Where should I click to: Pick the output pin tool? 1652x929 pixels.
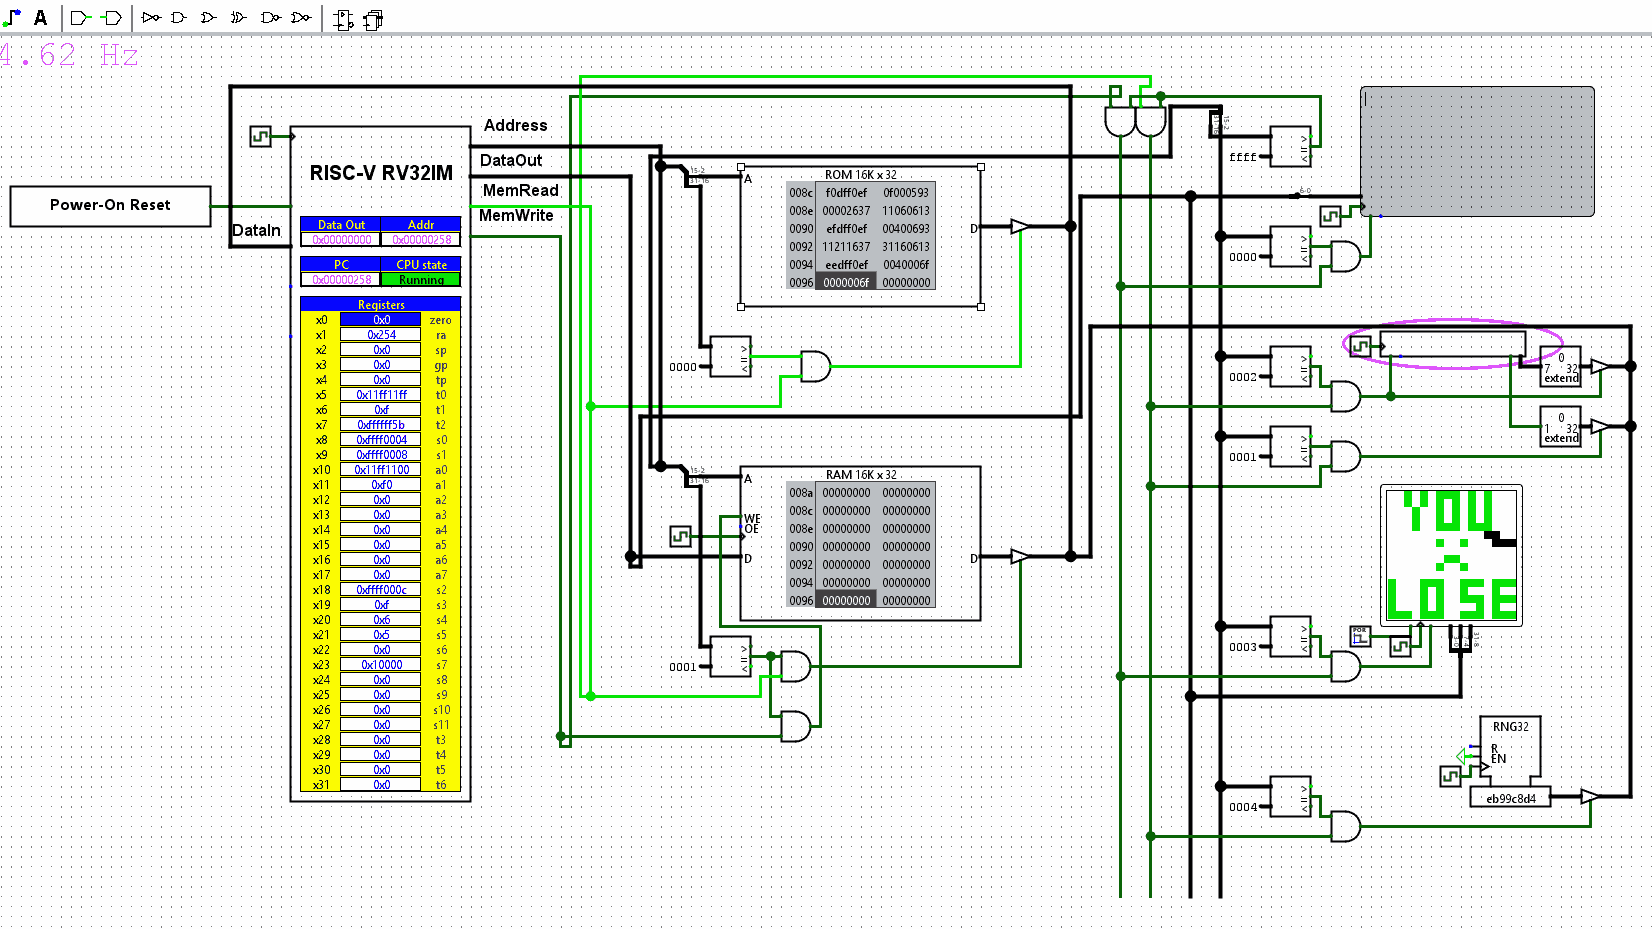(x=112, y=17)
